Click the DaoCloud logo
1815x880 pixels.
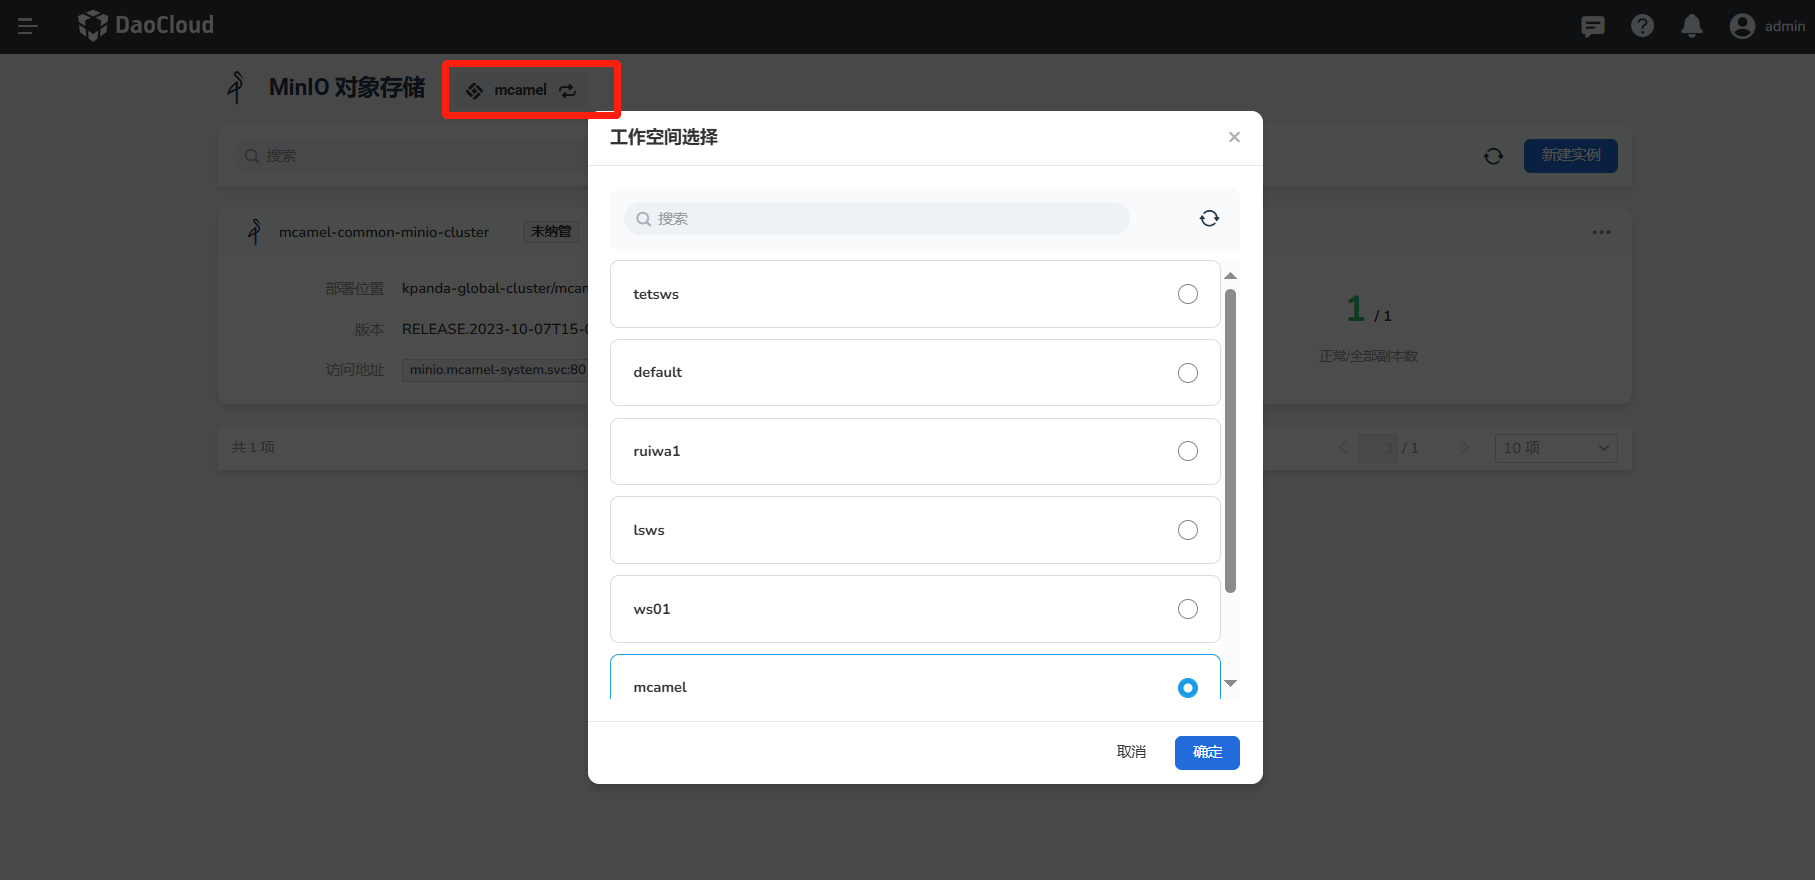146,25
